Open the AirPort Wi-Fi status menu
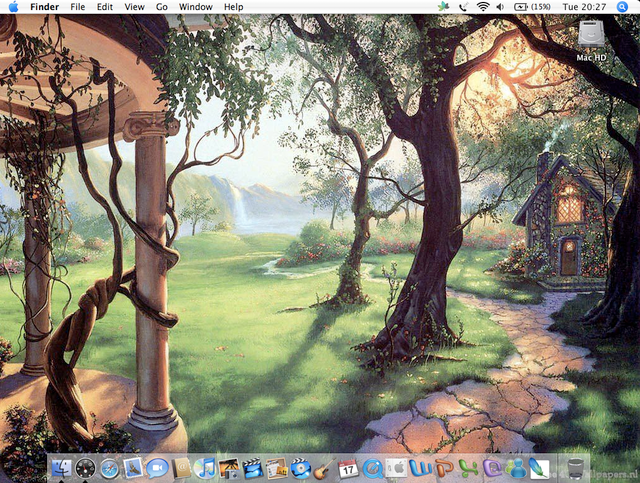The image size is (640, 483). coord(483,7)
